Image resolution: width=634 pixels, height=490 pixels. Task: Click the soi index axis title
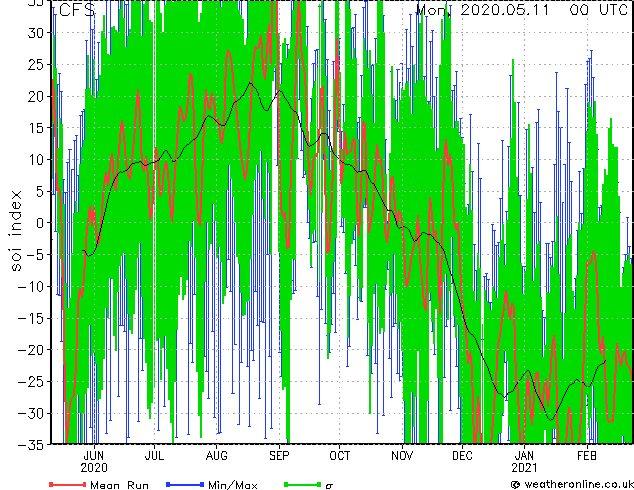(16, 231)
